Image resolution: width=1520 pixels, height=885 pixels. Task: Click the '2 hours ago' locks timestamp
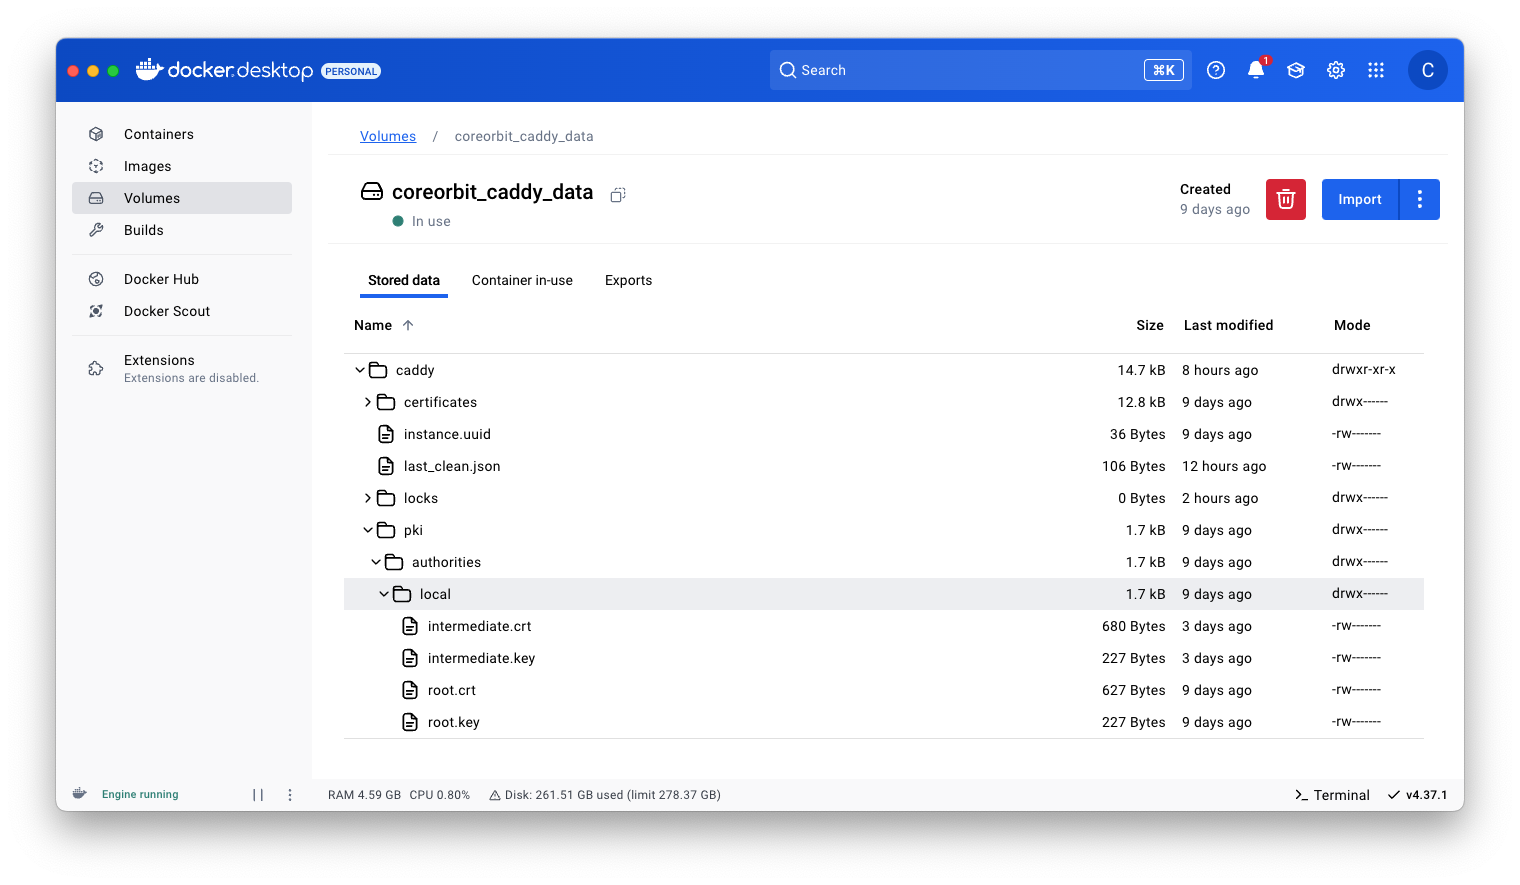1220,498
